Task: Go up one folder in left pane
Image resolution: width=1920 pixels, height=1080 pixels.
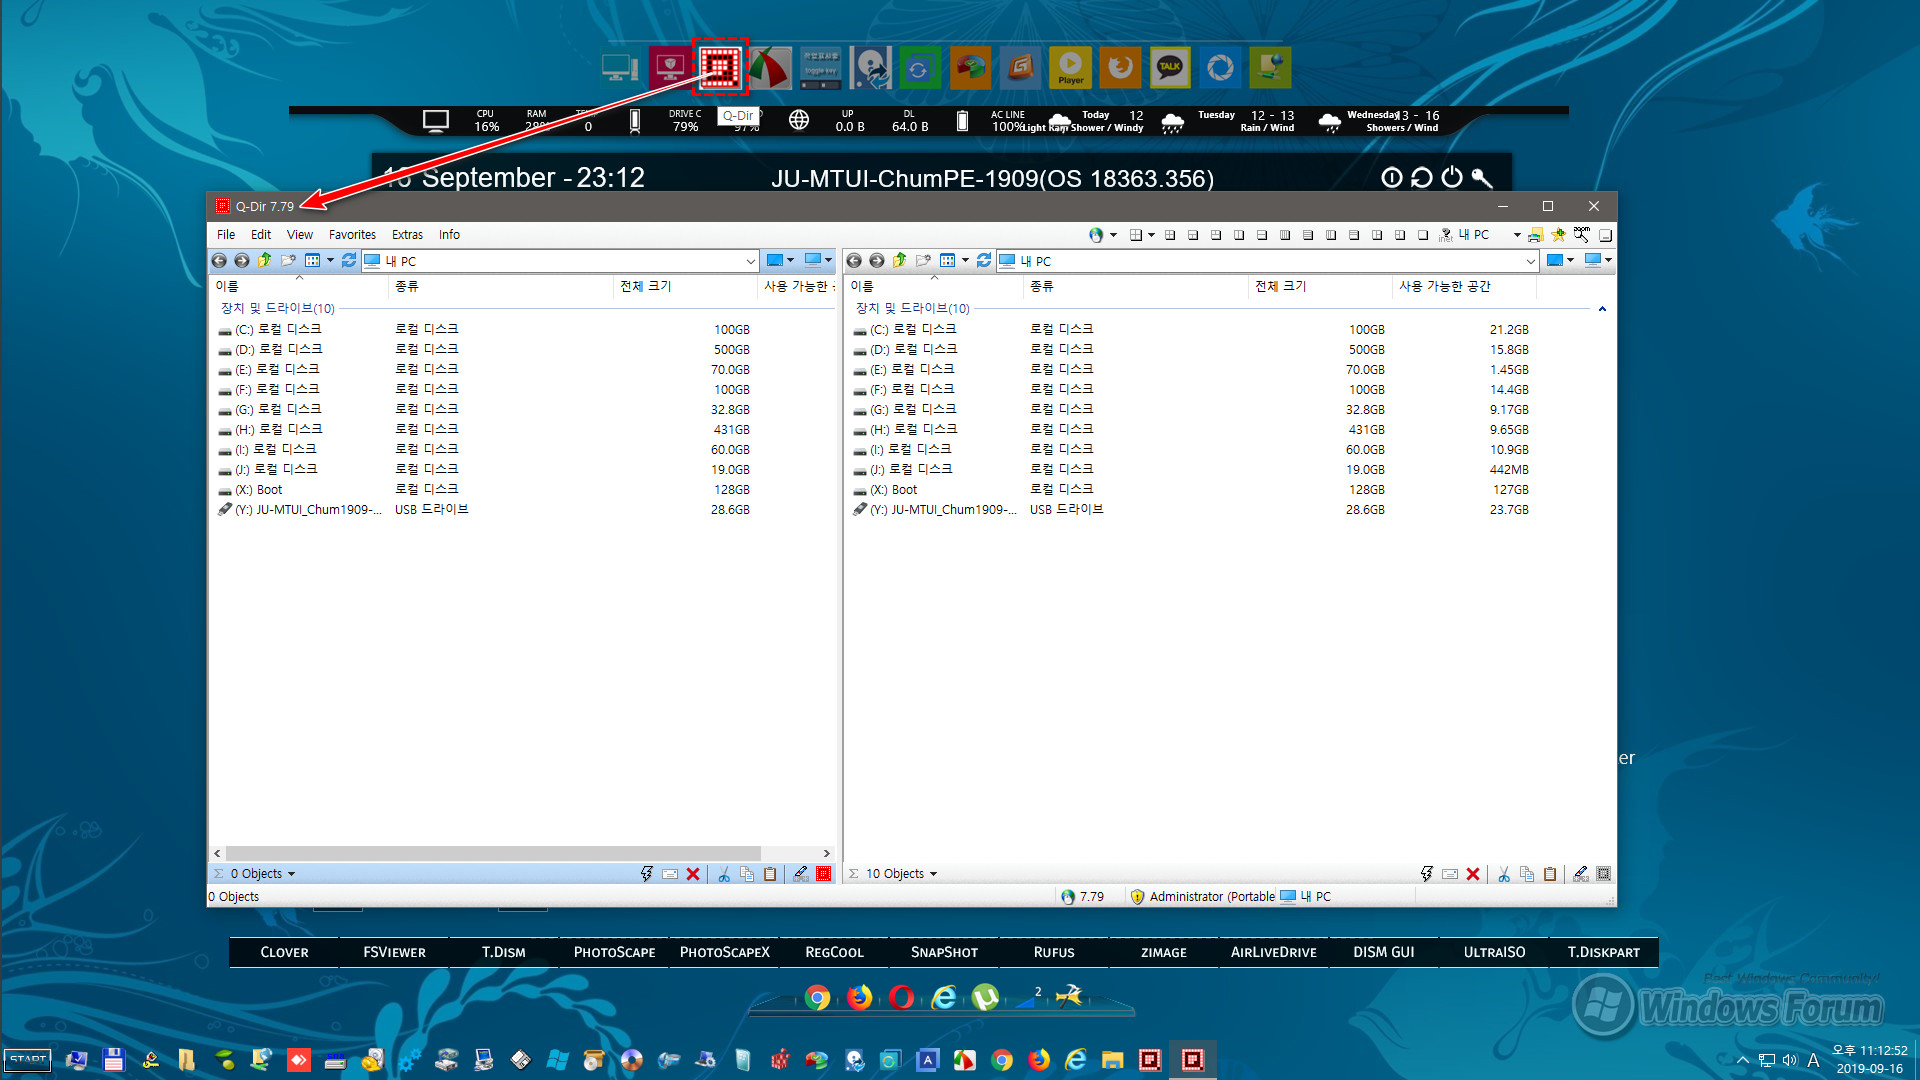Action: tap(265, 261)
